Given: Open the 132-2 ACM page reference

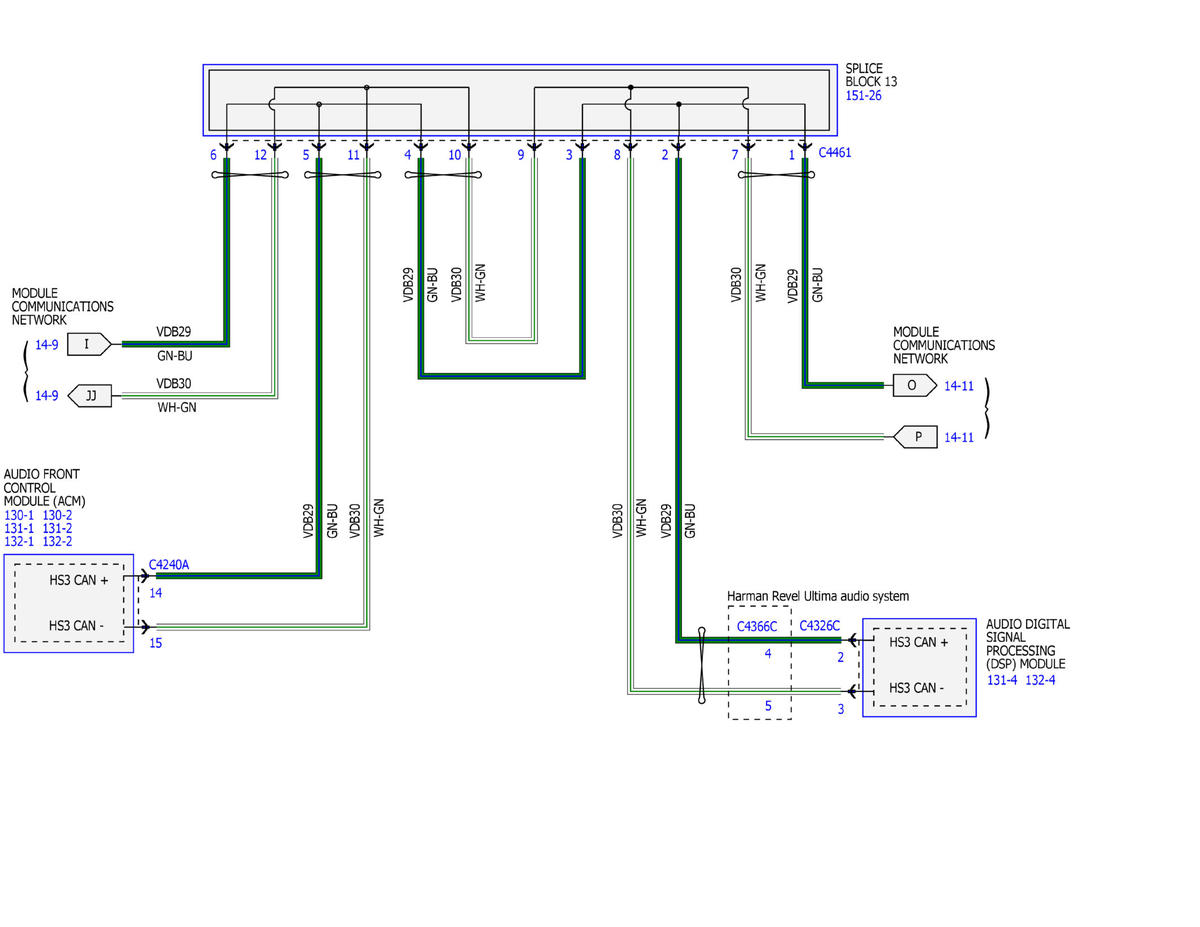Looking at the screenshot, I should [x=57, y=541].
